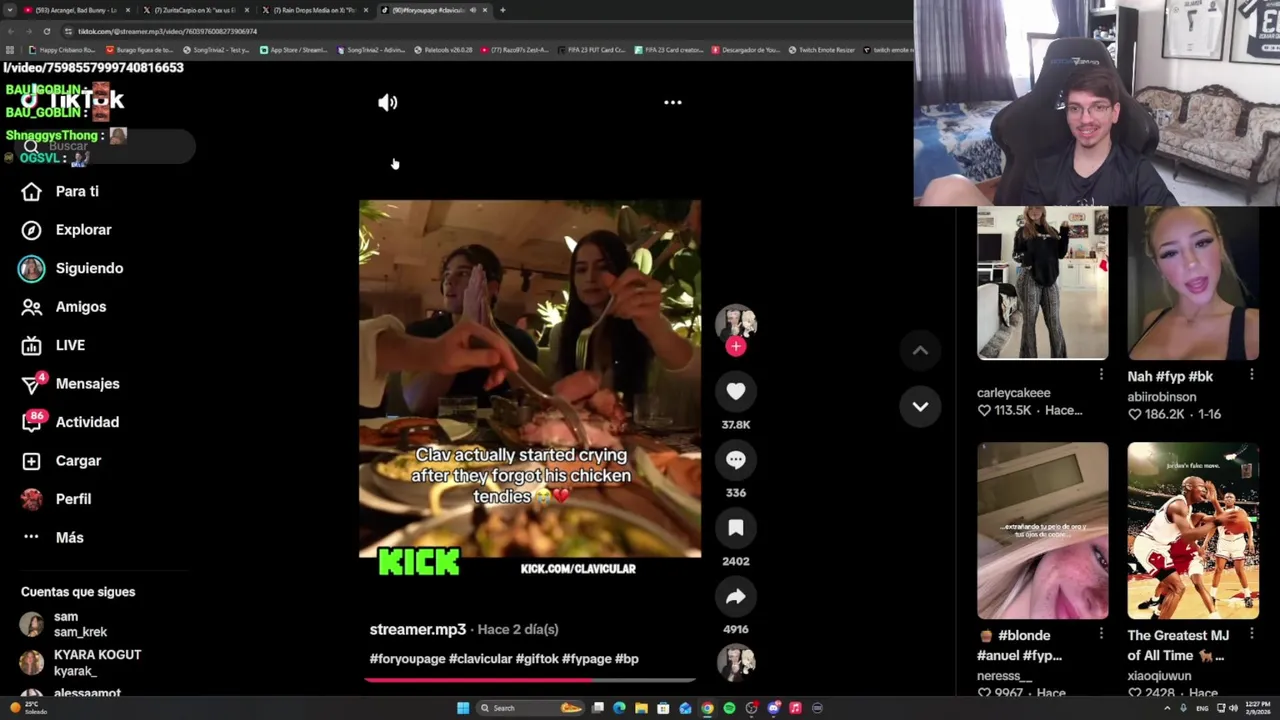The image size is (1280, 720).
Task: Open the creator's profile avatar beside video
Action: [736, 323]
